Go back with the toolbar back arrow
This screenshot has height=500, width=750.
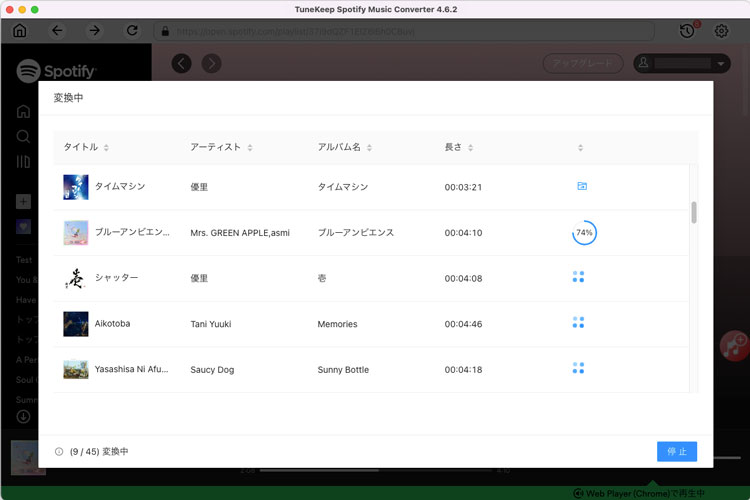57,31
